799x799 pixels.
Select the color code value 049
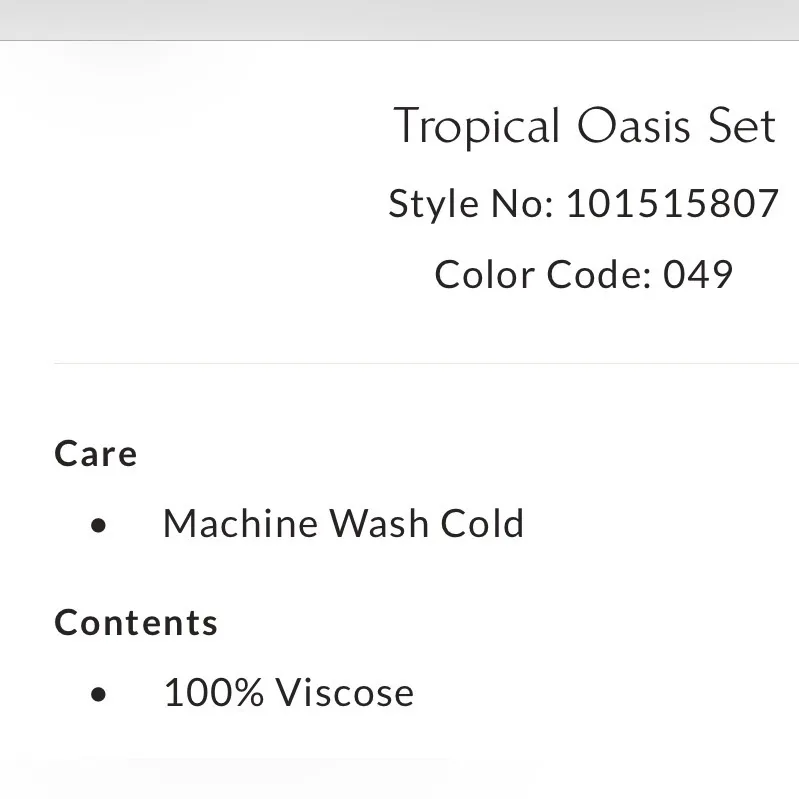tap(698, 274)
